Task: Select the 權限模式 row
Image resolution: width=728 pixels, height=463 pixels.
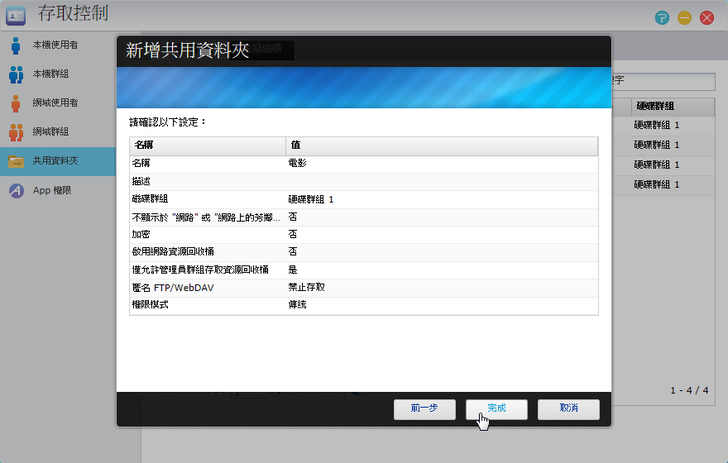Action: pyautogui.click(x=363, y=304)
